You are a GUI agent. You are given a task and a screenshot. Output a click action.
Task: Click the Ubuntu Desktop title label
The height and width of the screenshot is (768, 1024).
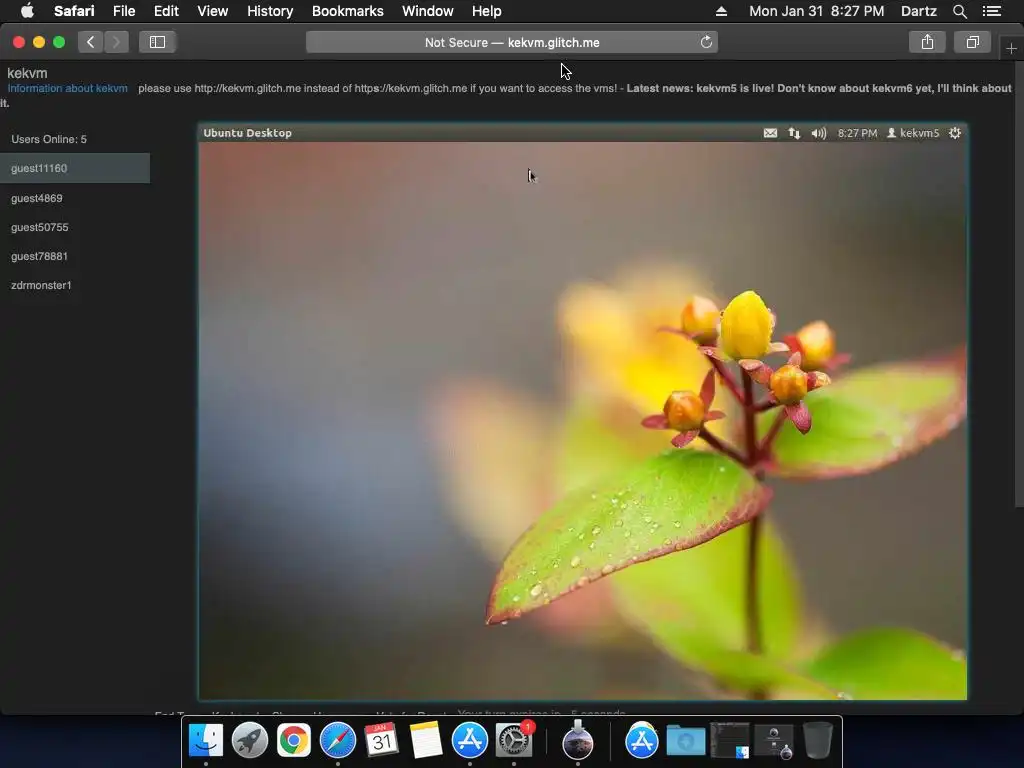coord(248,133)
